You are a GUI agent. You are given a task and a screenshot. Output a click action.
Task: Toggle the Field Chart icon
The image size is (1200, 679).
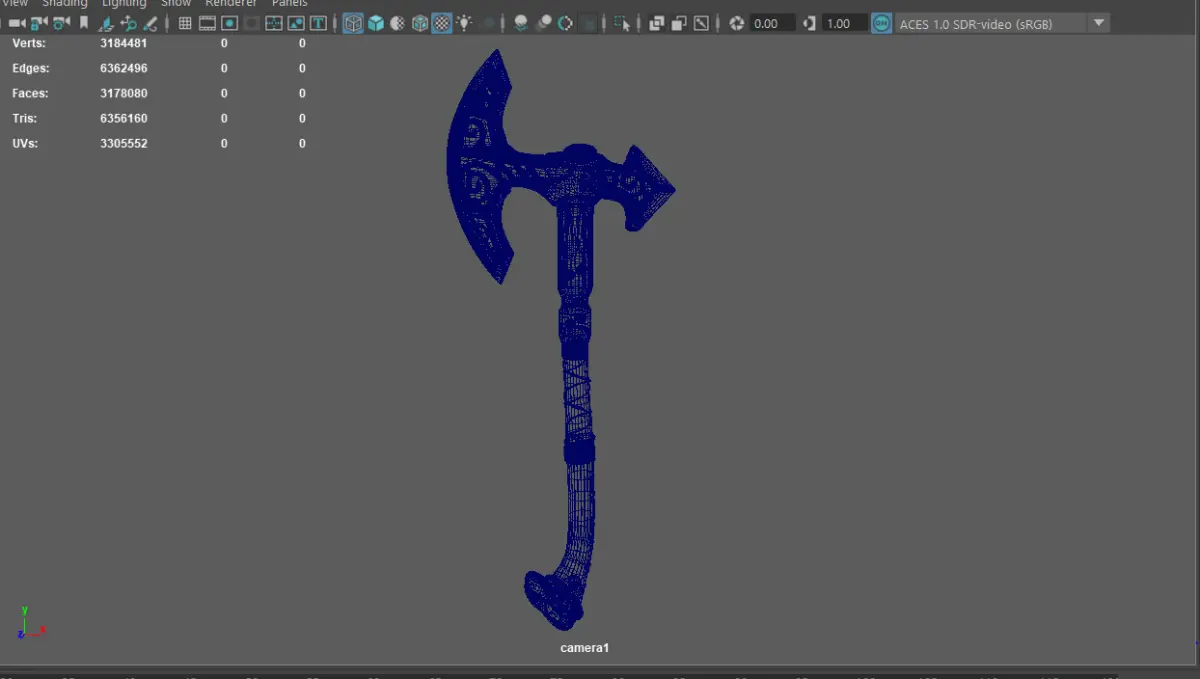[274, 23]
